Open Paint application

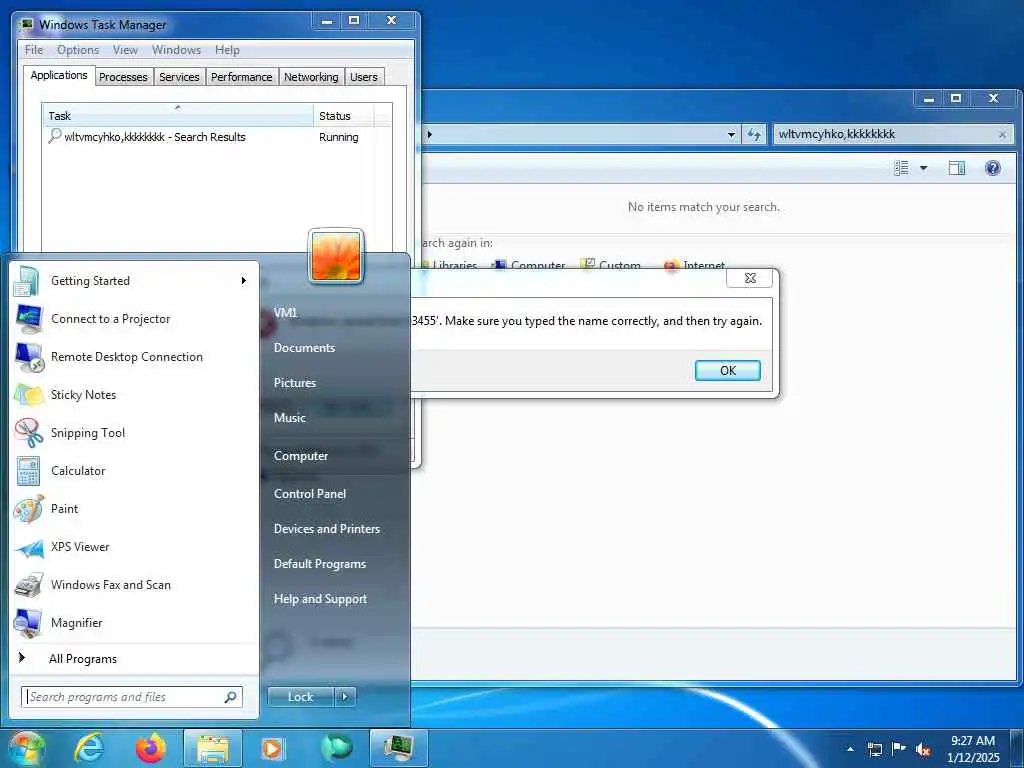134,509
